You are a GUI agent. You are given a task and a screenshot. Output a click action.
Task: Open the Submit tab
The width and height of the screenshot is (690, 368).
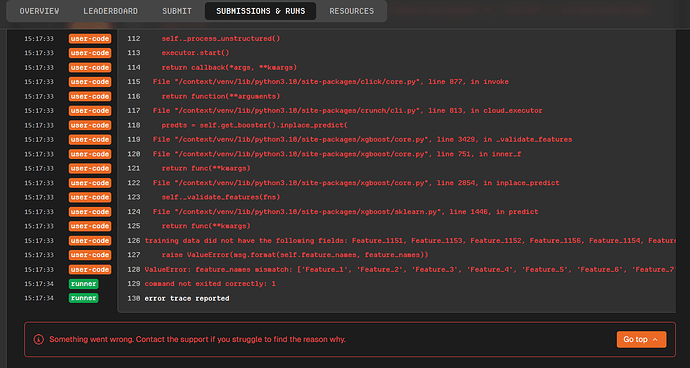click(176, 11)
